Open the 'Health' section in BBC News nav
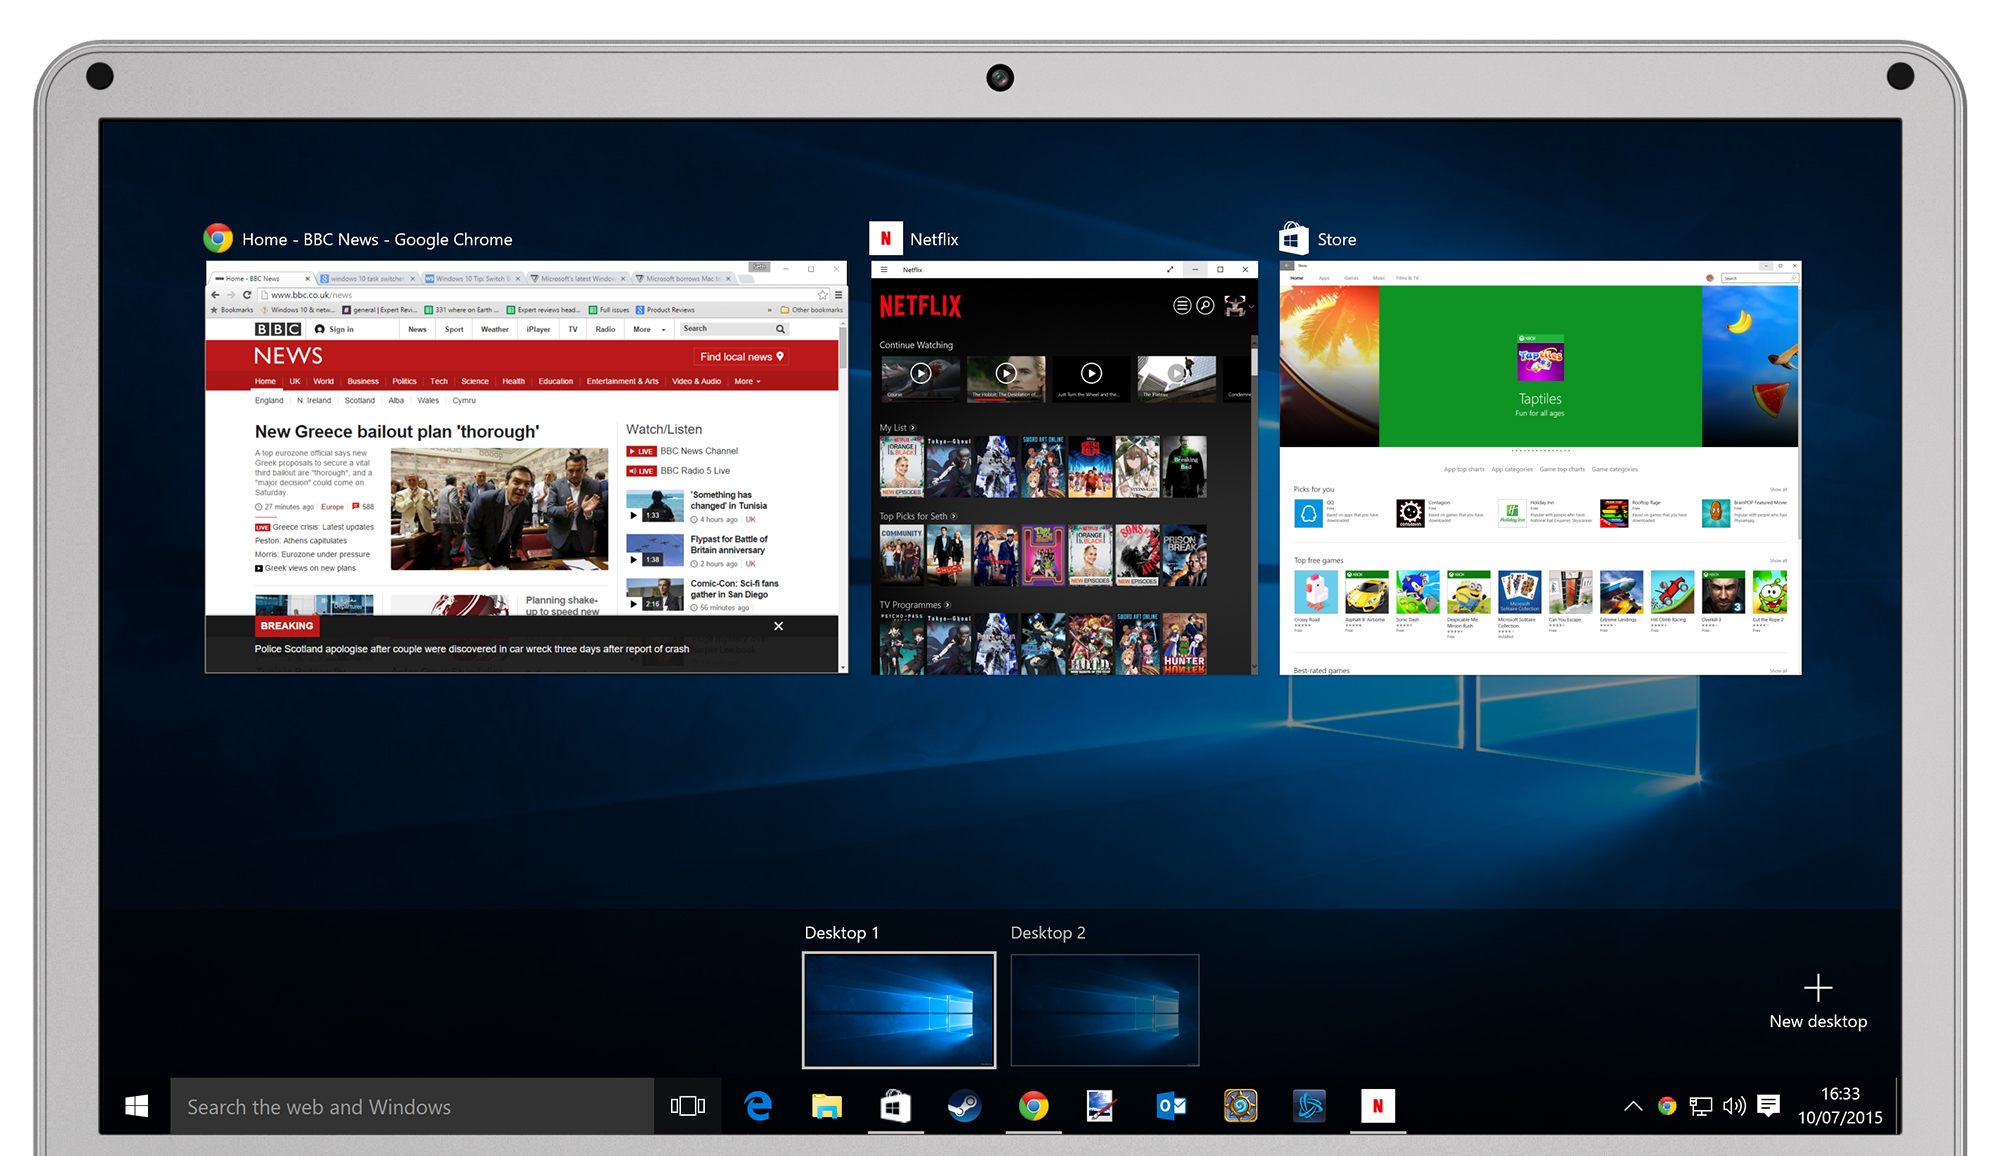 (x=513, y=381)
